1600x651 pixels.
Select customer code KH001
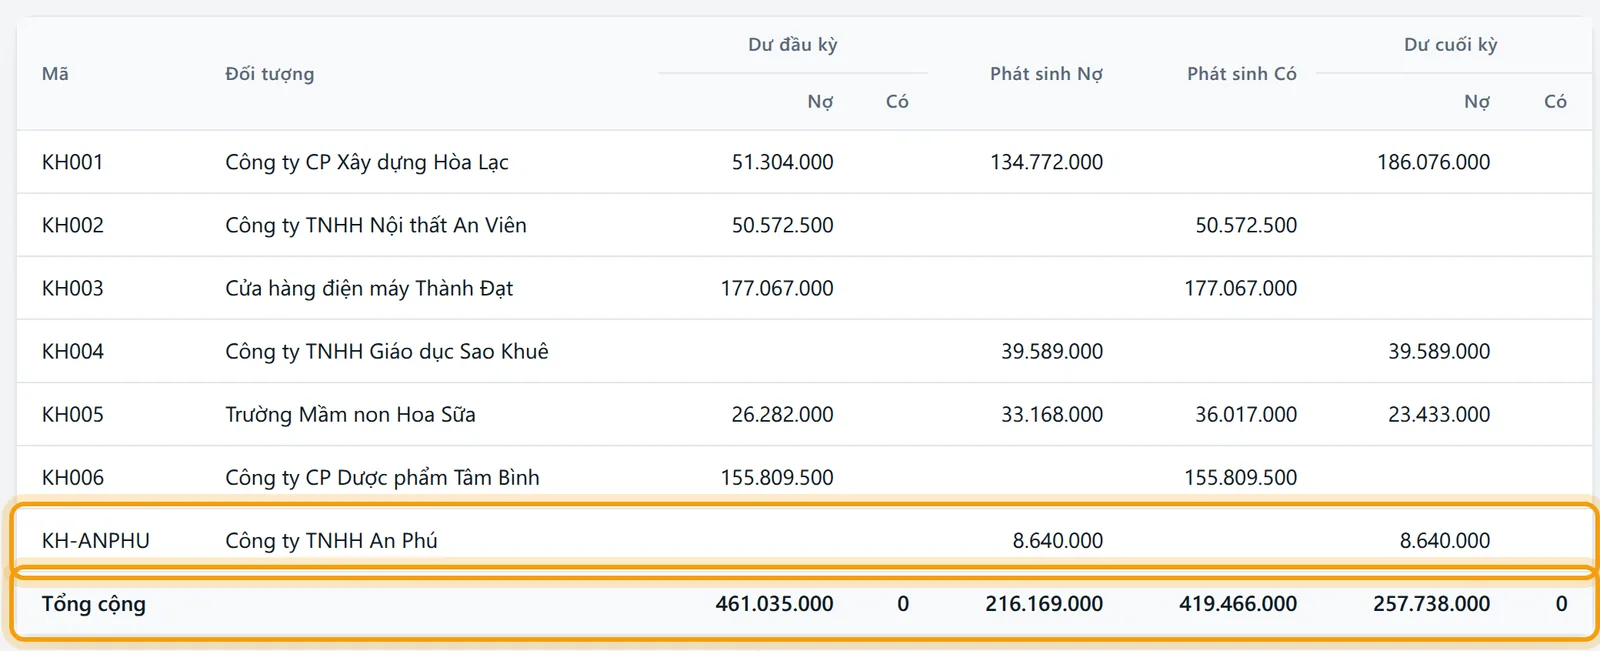(x=72, y=162)
